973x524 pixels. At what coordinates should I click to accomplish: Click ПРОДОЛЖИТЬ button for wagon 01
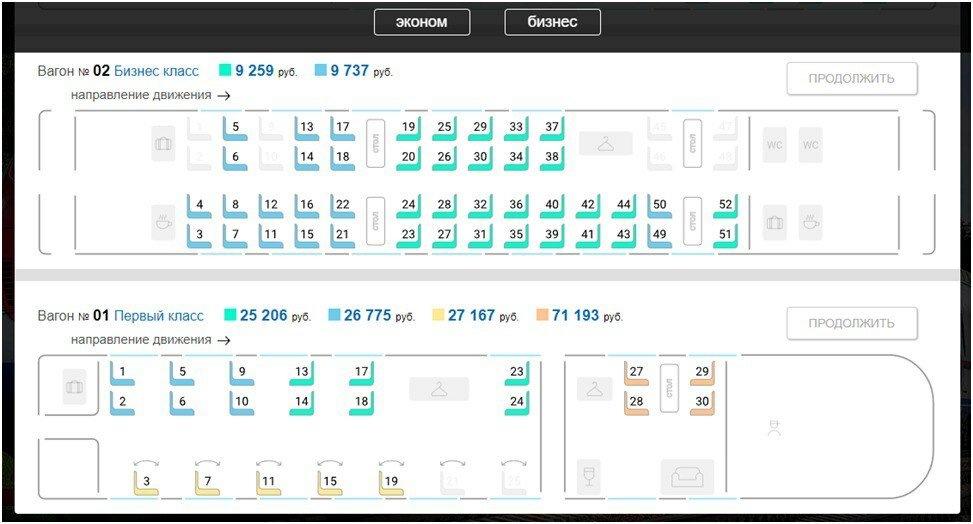point(851,323)
